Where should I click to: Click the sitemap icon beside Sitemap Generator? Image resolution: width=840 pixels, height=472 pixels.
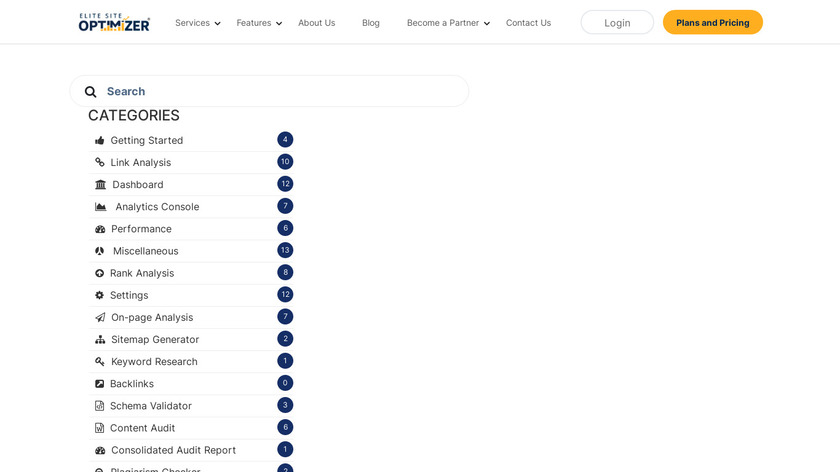[100, 340]
